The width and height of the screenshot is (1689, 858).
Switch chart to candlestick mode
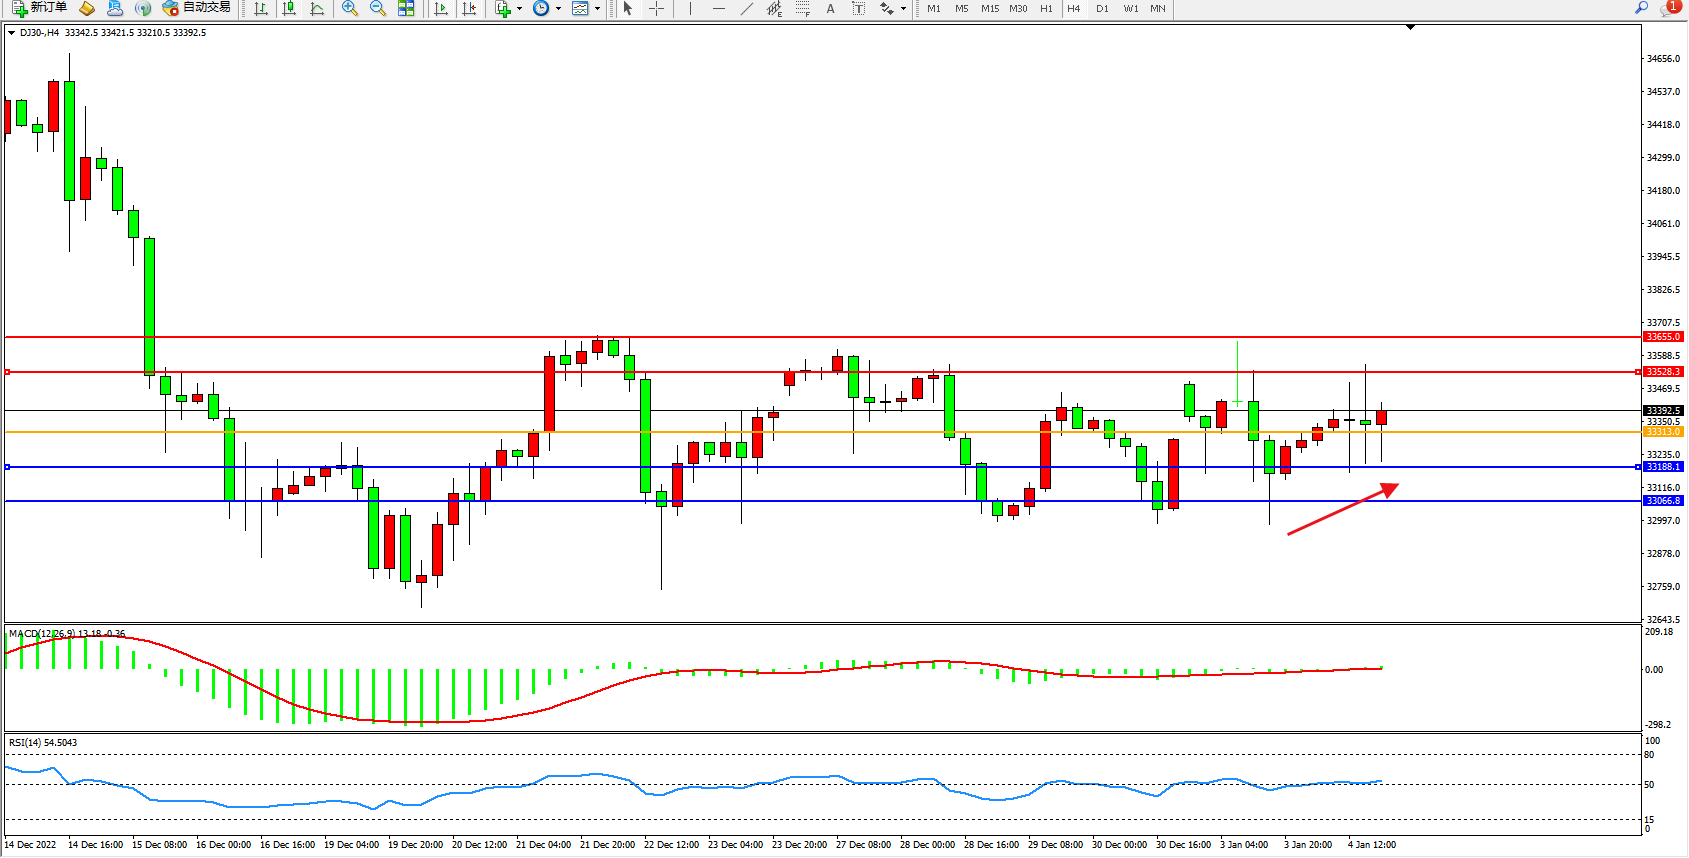289,8
